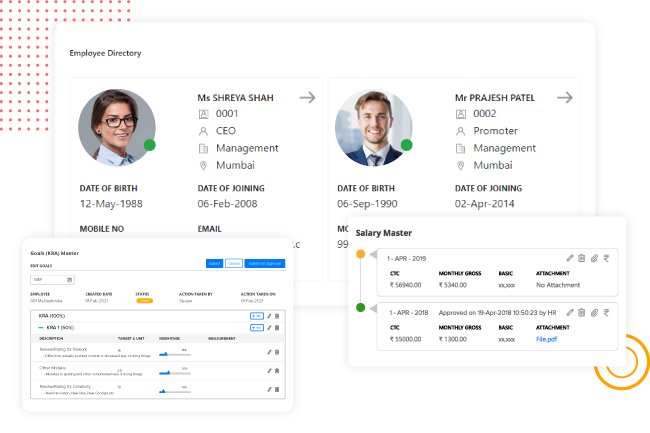Delete the 1-APR-2018 salary entry
Viewport: 650px width, 433px height.
pyautogui.click(x=582, y=312)
